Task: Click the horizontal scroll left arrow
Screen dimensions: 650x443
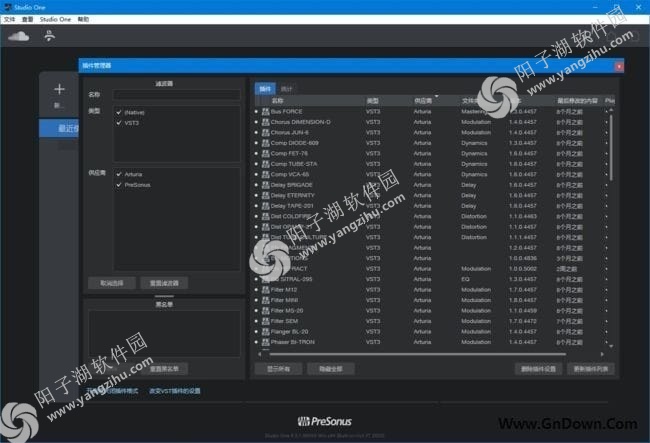Action: [x=260, y=354]
